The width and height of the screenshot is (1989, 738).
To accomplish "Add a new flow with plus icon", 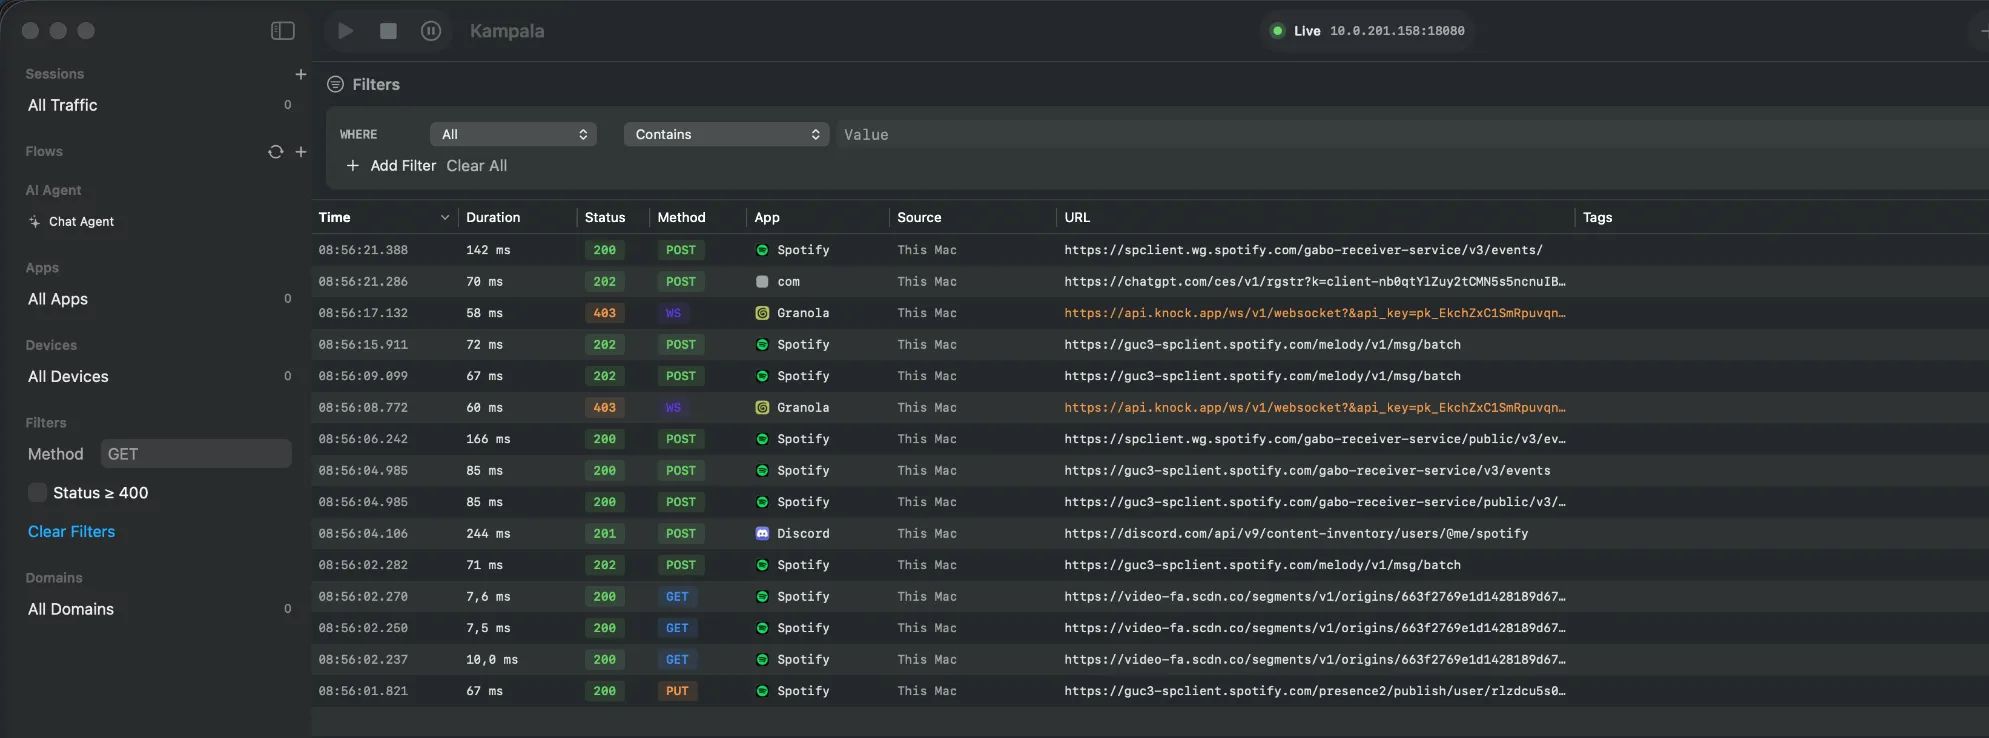I will coord(301,152).
